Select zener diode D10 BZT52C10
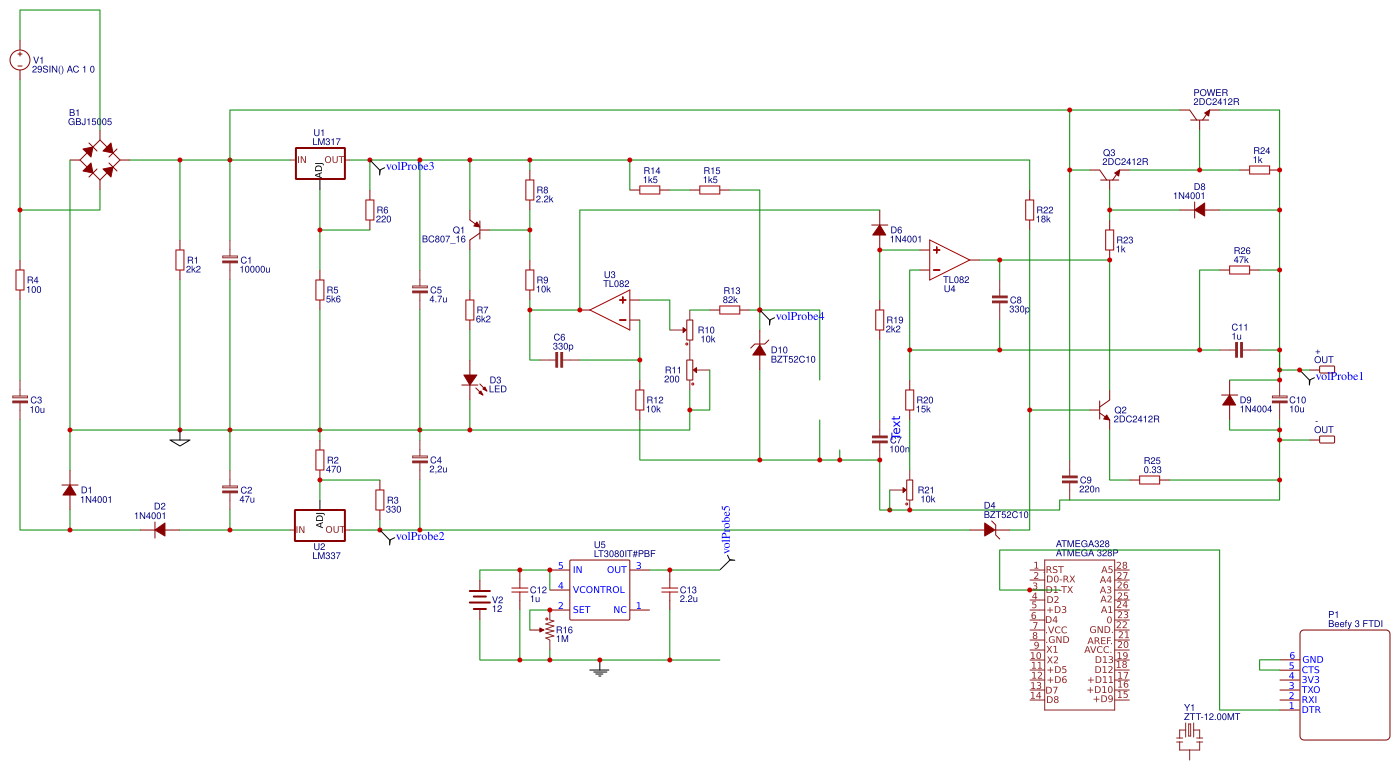Image resolution: width=1400 pixels, height=772 pixels. pos(760,352)
